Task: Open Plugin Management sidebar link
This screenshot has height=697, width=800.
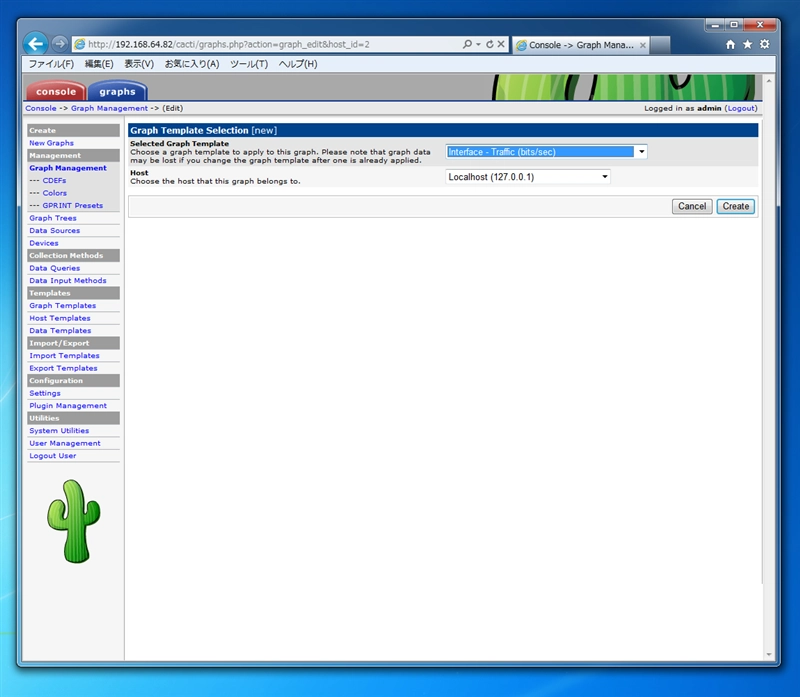Action: tap(68, 405)
